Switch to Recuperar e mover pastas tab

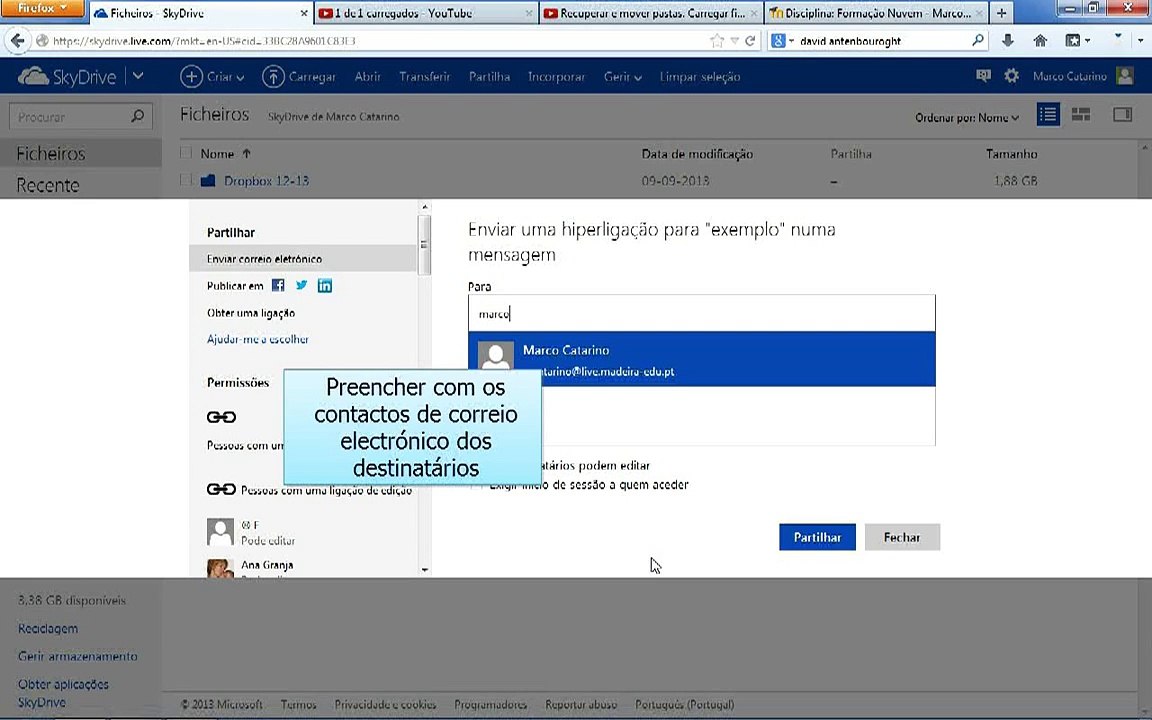click(650, 12)
